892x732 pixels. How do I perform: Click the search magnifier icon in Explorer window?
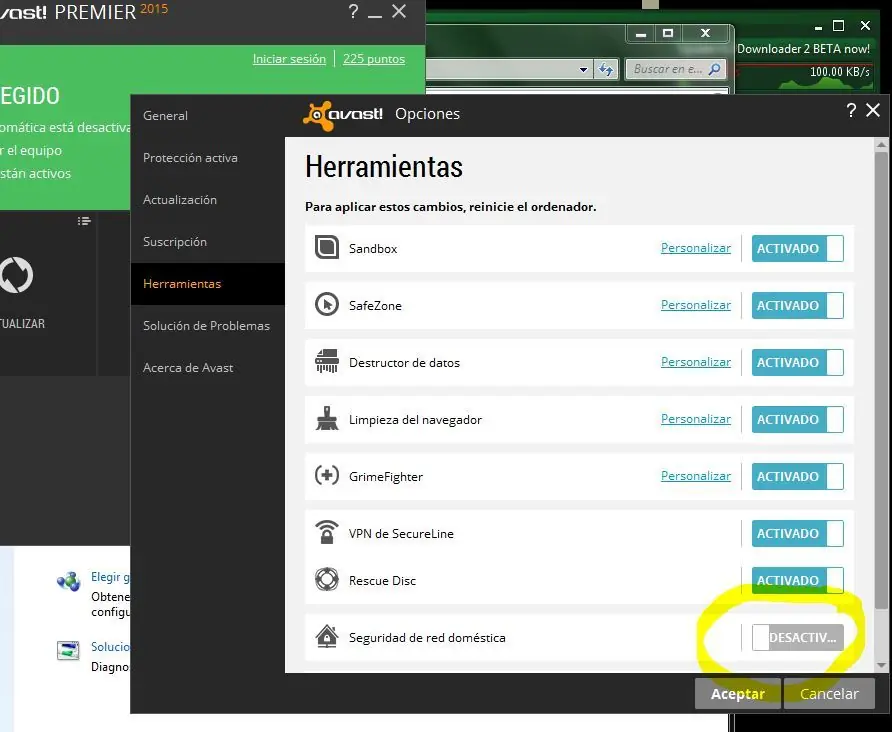[715, 69]
